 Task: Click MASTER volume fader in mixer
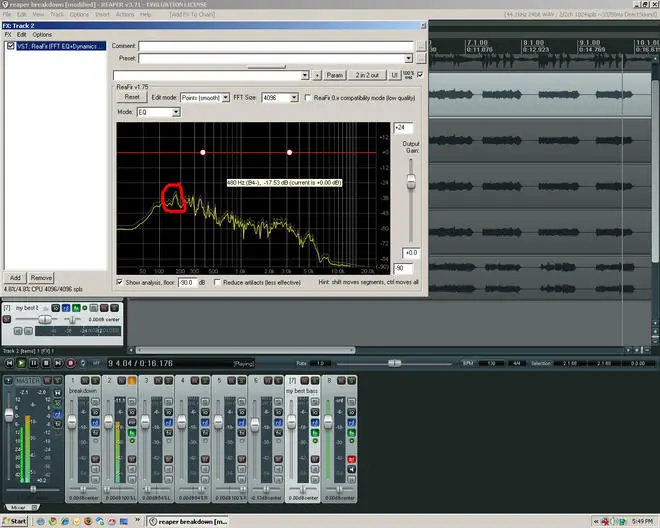9,415
